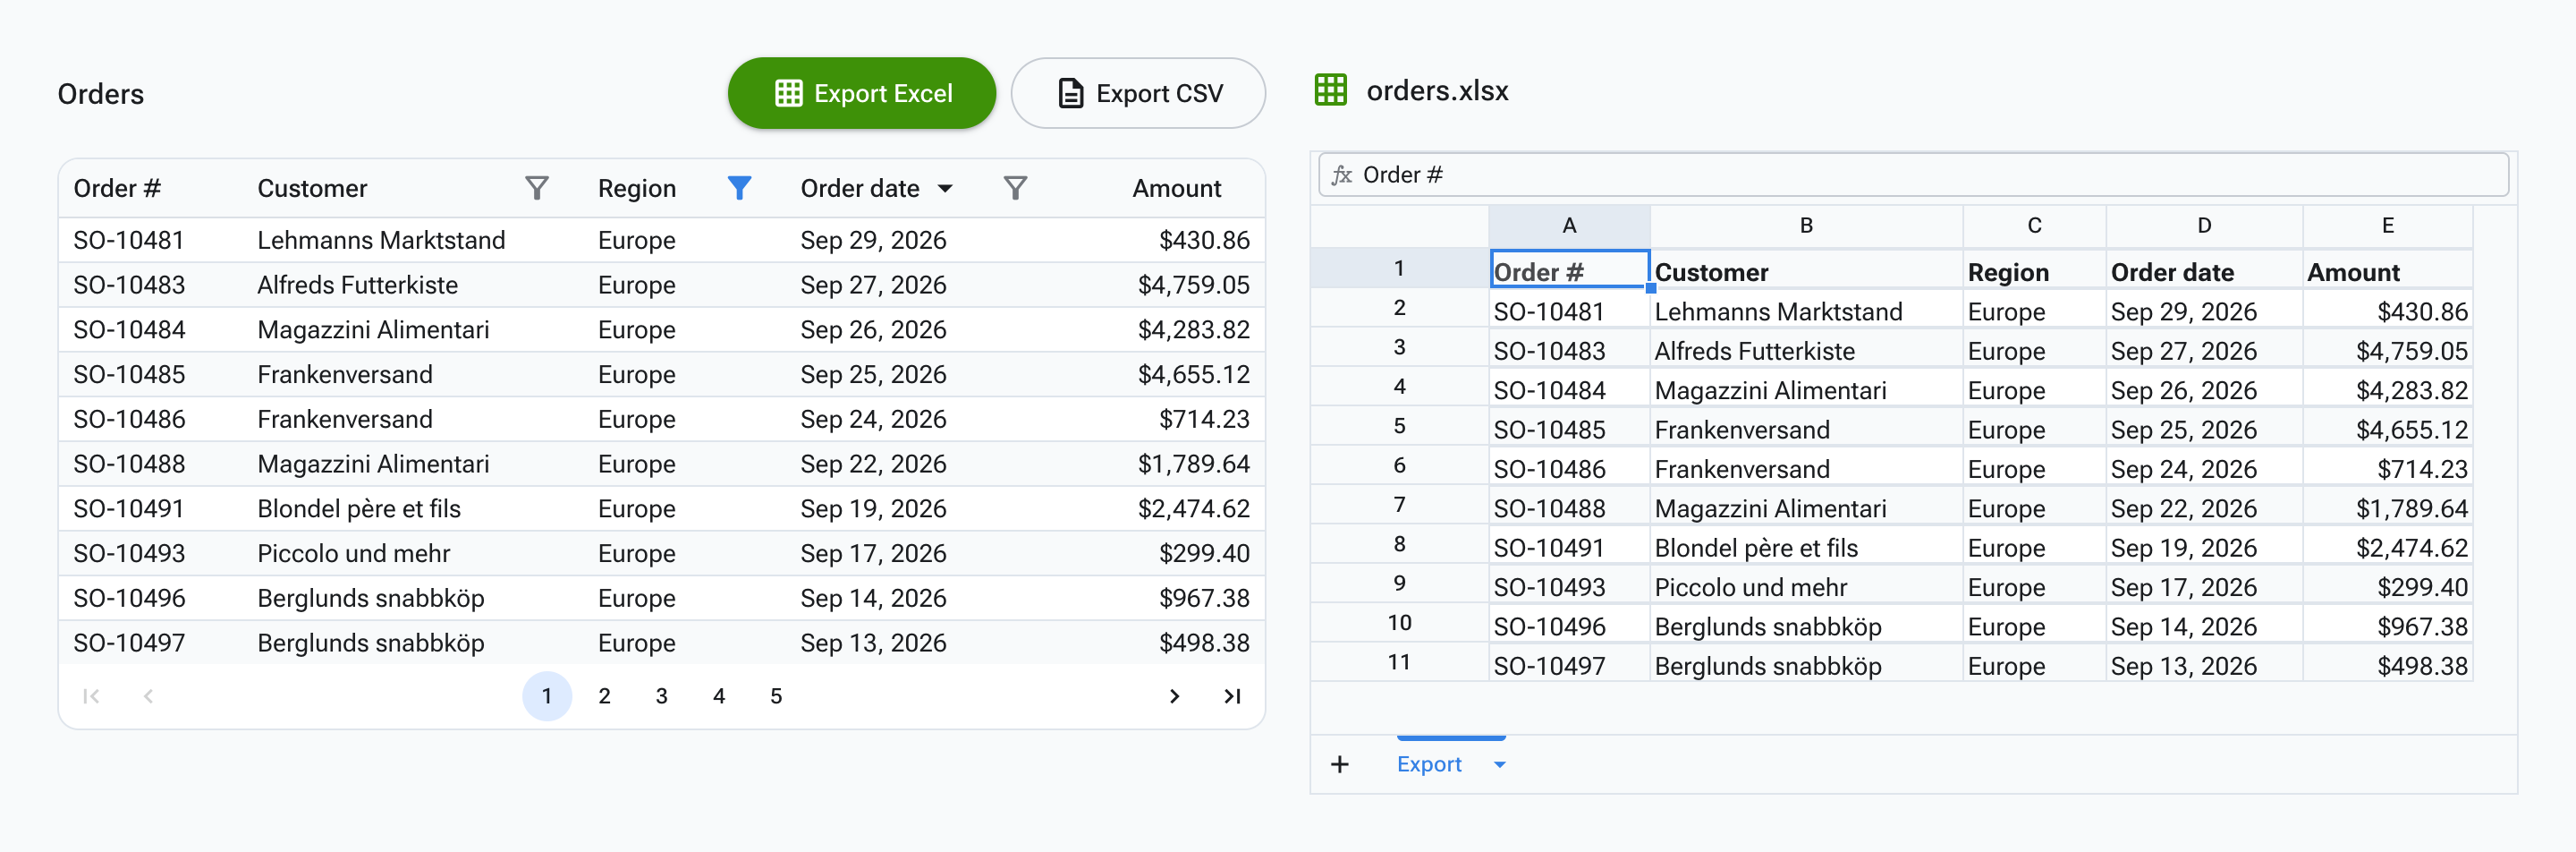Toggle Order date sort arrow

click(x=945, y=188)
